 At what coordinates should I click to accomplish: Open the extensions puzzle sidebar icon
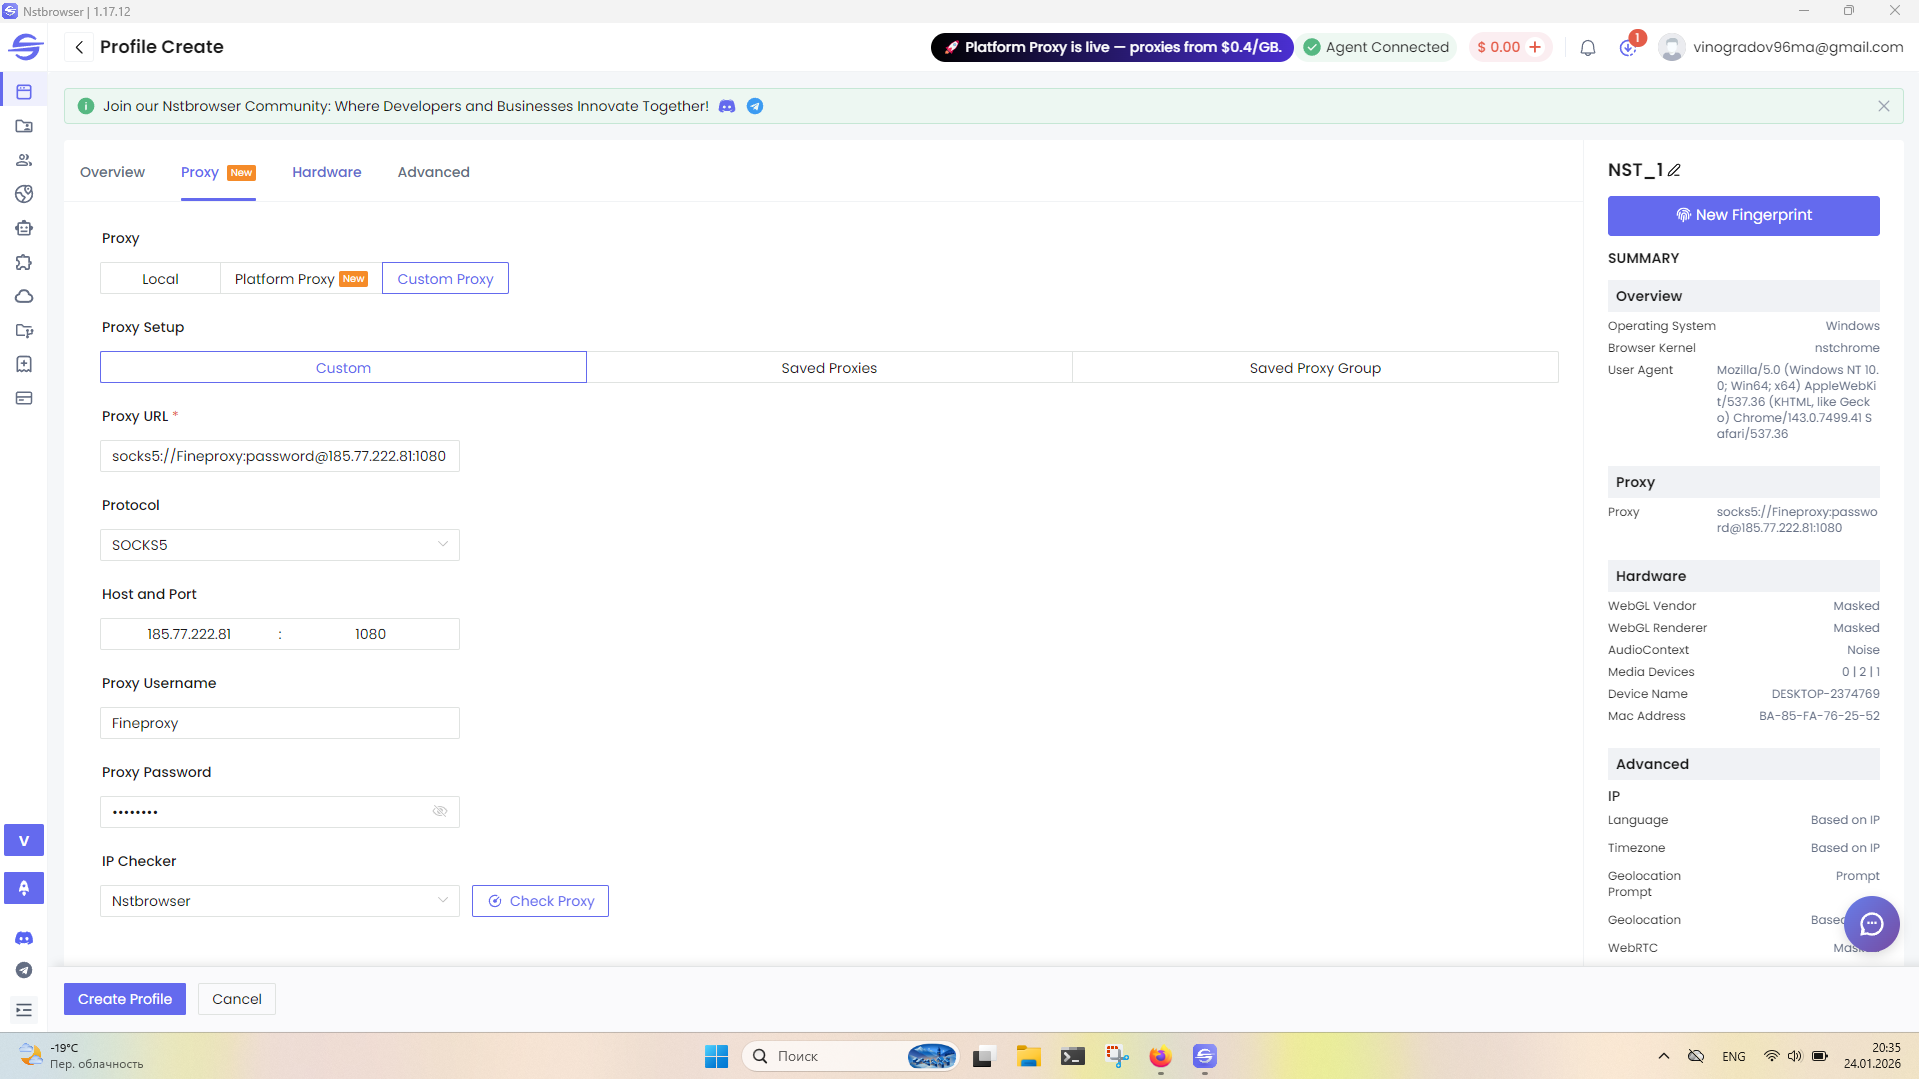[x=24, y=262]
